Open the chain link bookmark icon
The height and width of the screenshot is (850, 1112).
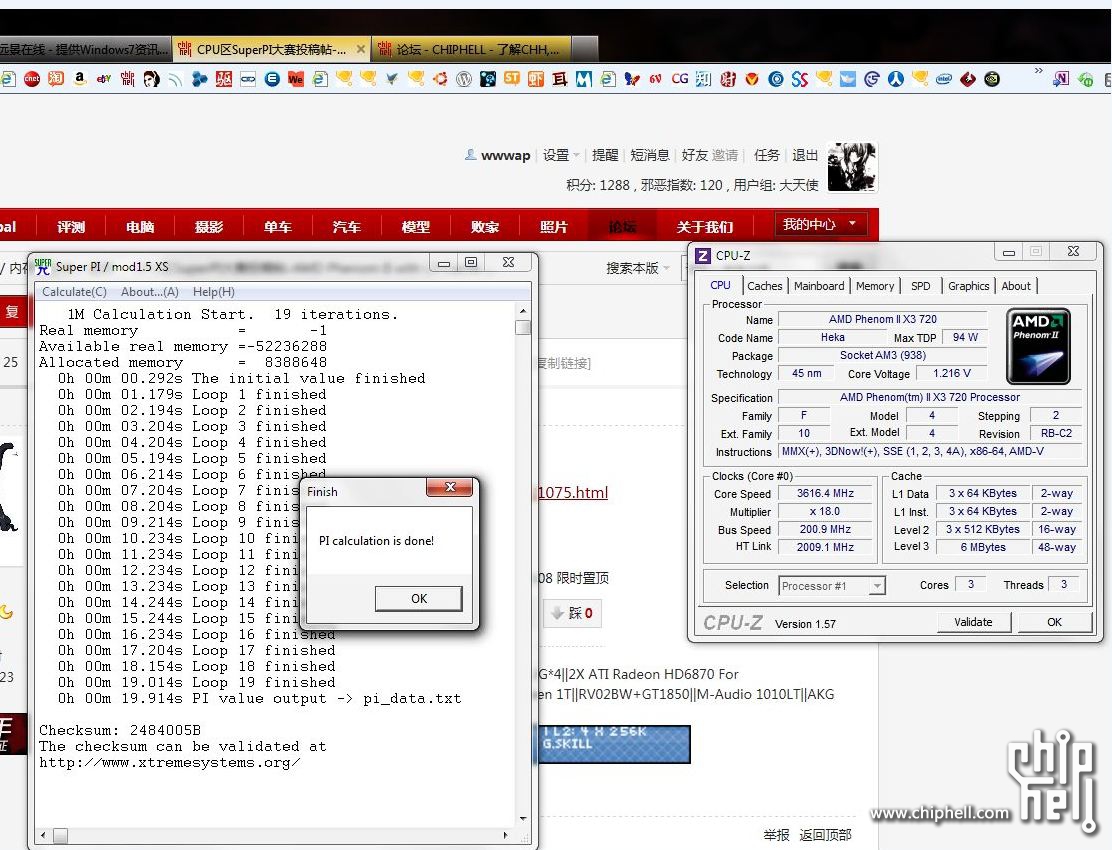248,79
